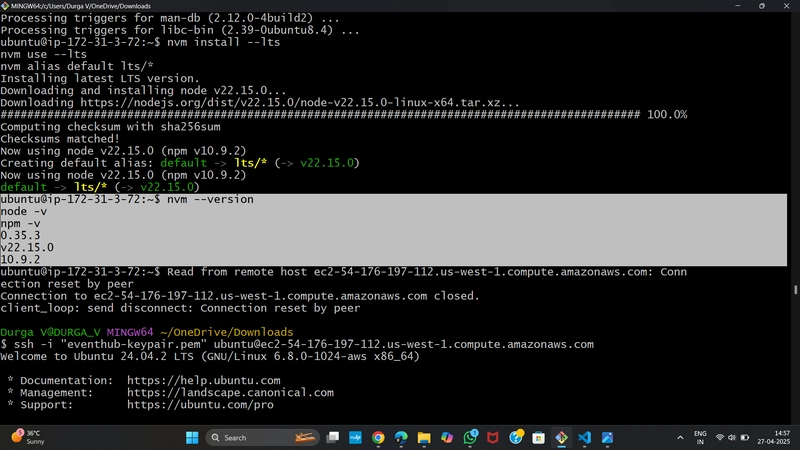Click the 'Installing latest LTS version.' line
This screenshot has height=450, width=800.
[100, 79]
